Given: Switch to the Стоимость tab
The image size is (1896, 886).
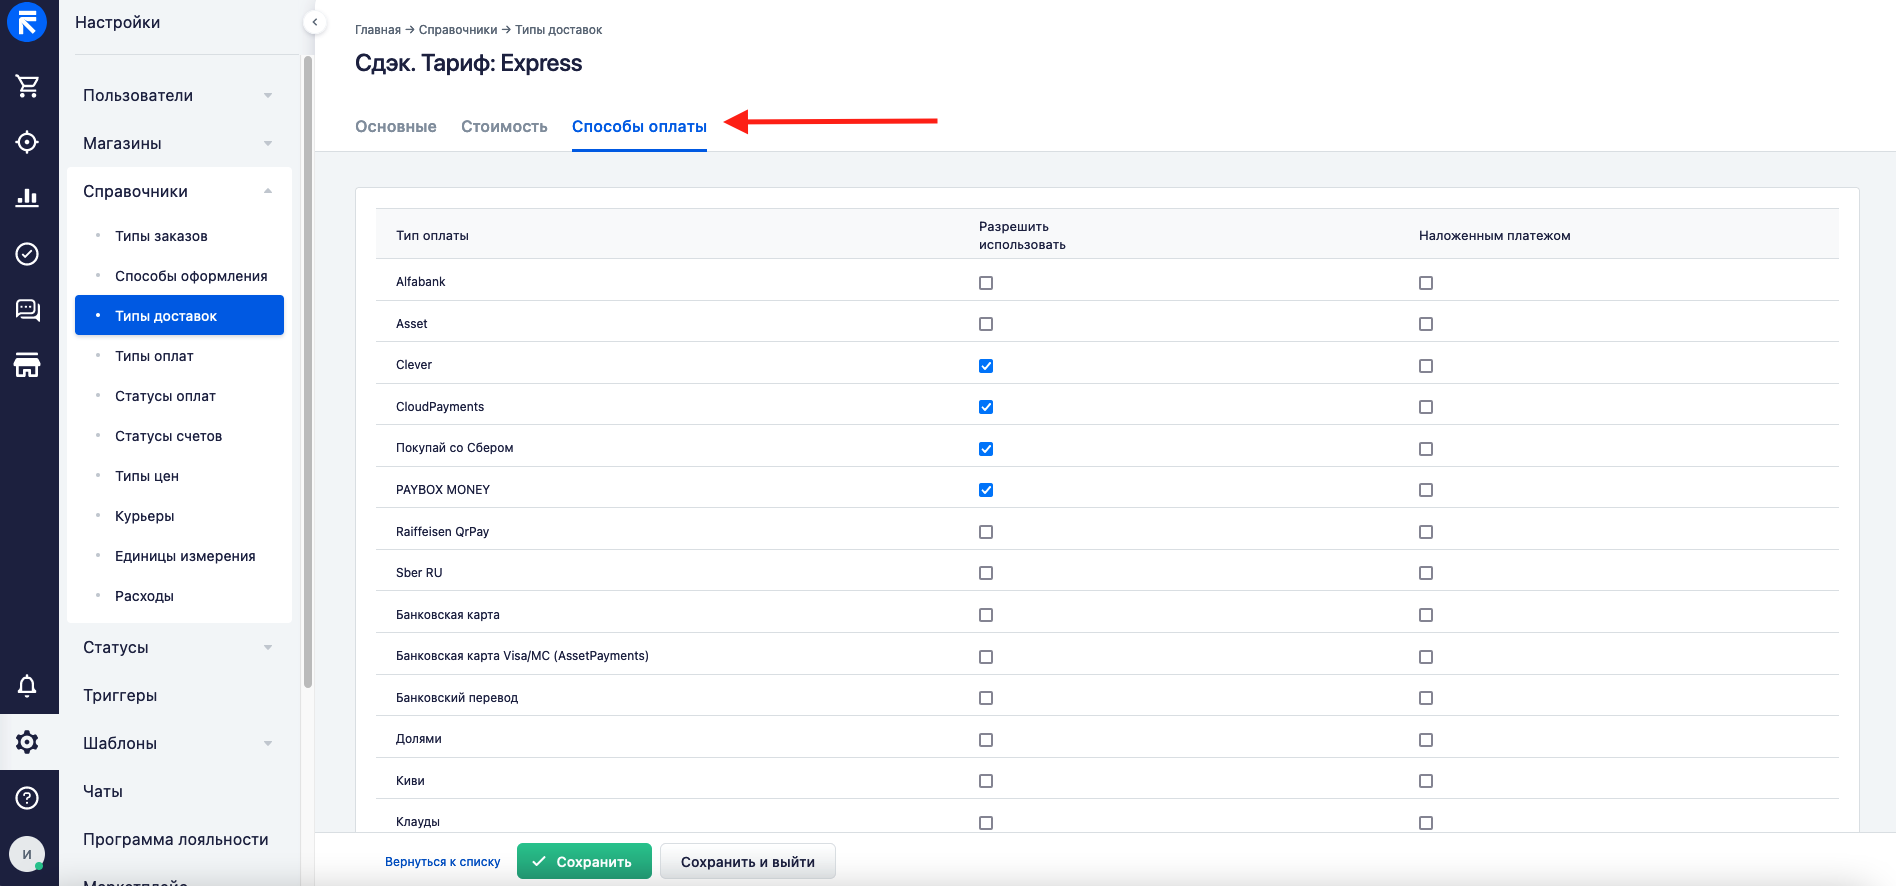Looking at the screenshot, I should click(504, 126).
